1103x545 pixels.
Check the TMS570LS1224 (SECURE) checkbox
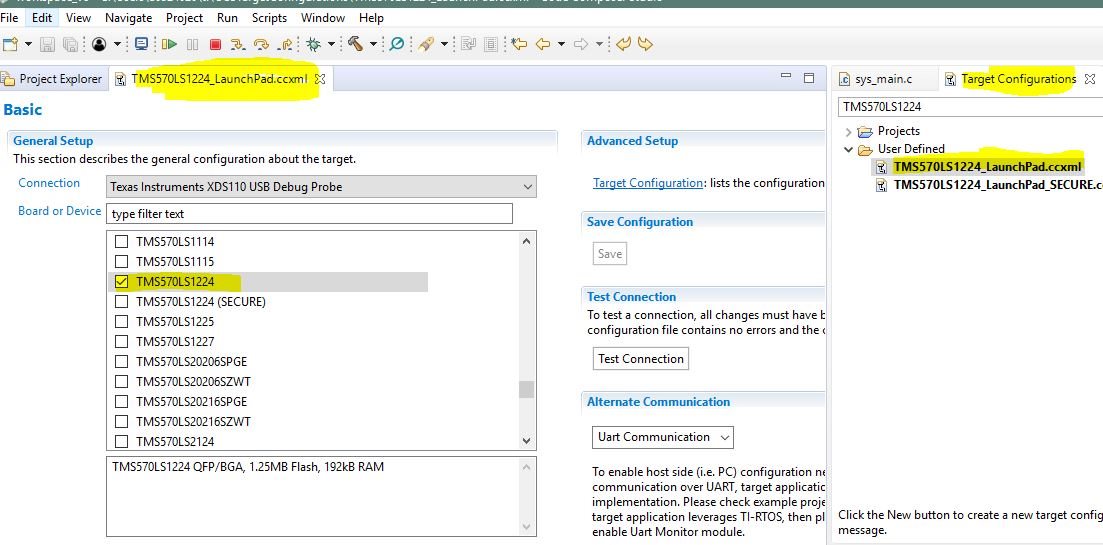122,302
